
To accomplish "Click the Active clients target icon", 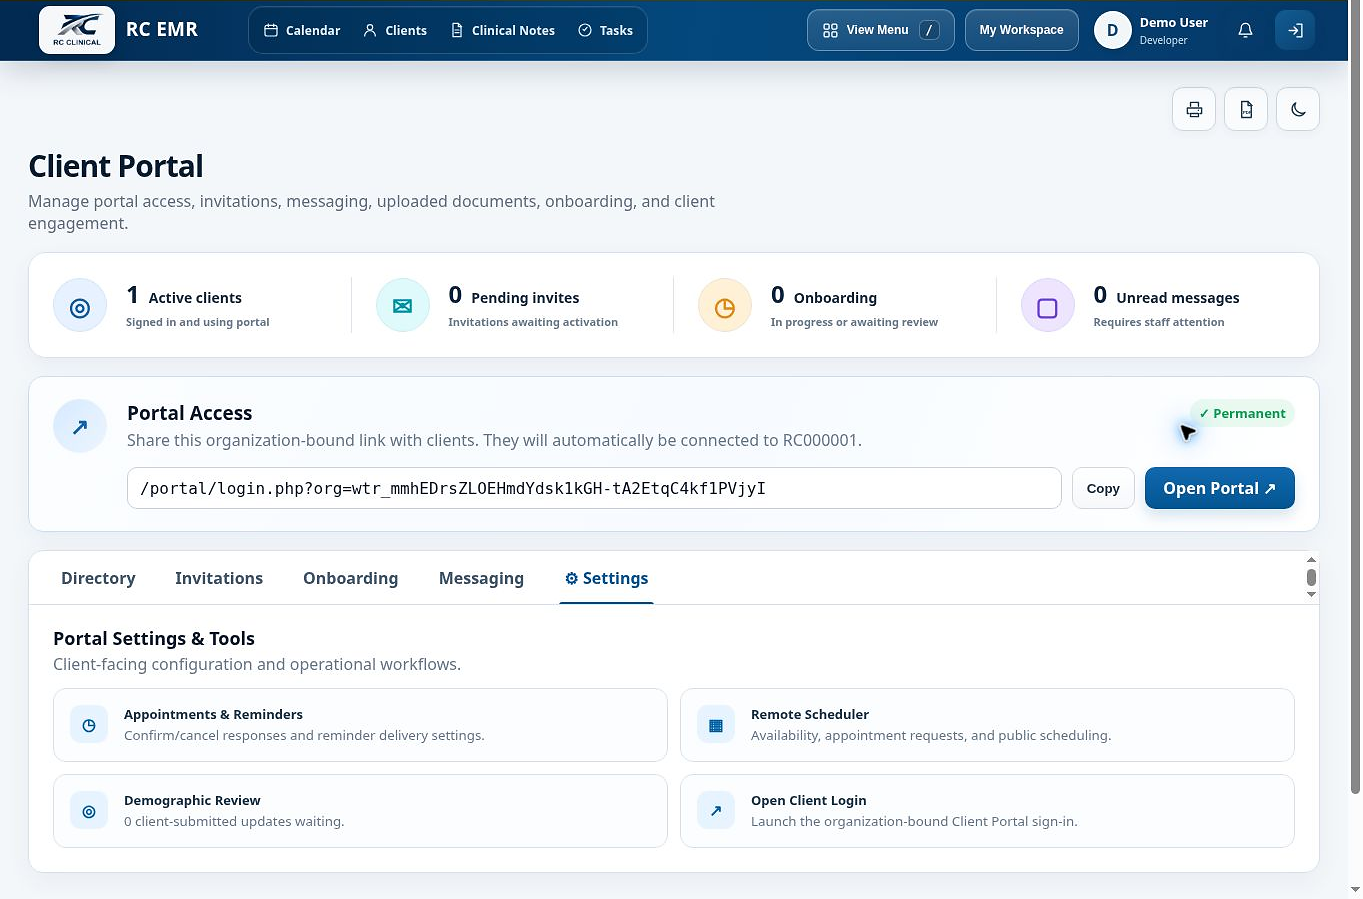I will click(80, 306).
